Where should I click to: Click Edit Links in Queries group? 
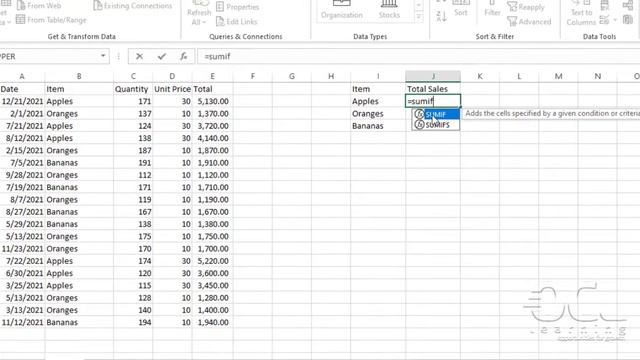pyautogui.click(x=236, y=22)
